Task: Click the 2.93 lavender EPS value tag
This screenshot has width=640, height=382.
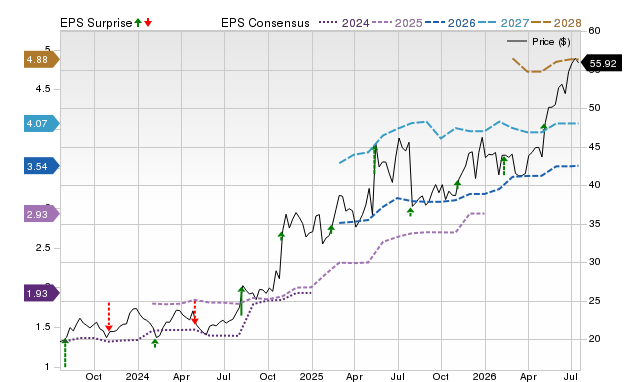Action: pyautogui.click(x=41, y=214)
